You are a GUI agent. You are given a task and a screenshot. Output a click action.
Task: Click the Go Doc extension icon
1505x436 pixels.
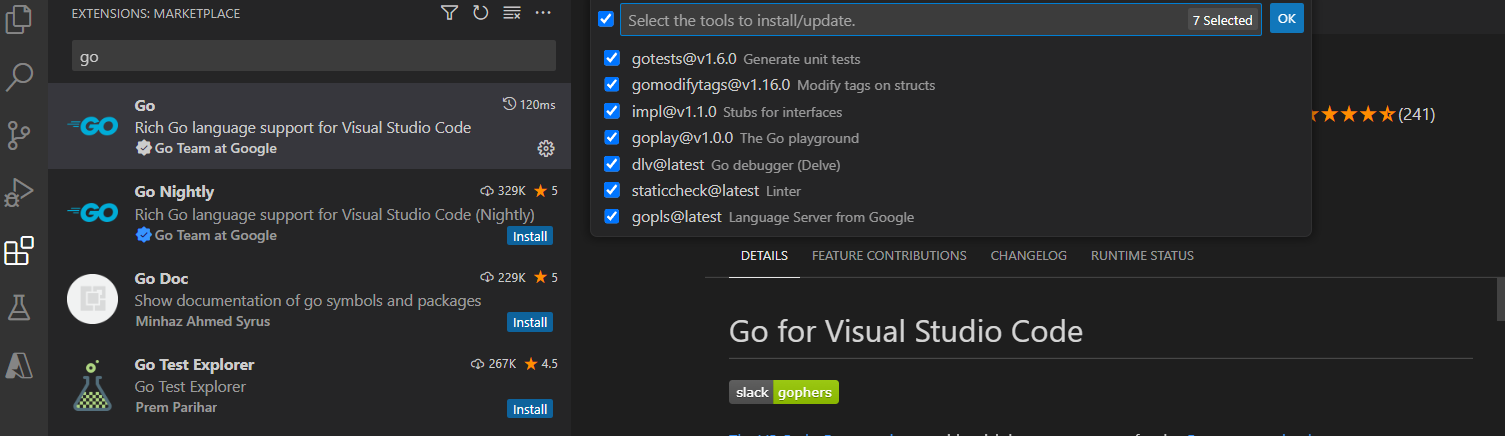click(93, 299)
